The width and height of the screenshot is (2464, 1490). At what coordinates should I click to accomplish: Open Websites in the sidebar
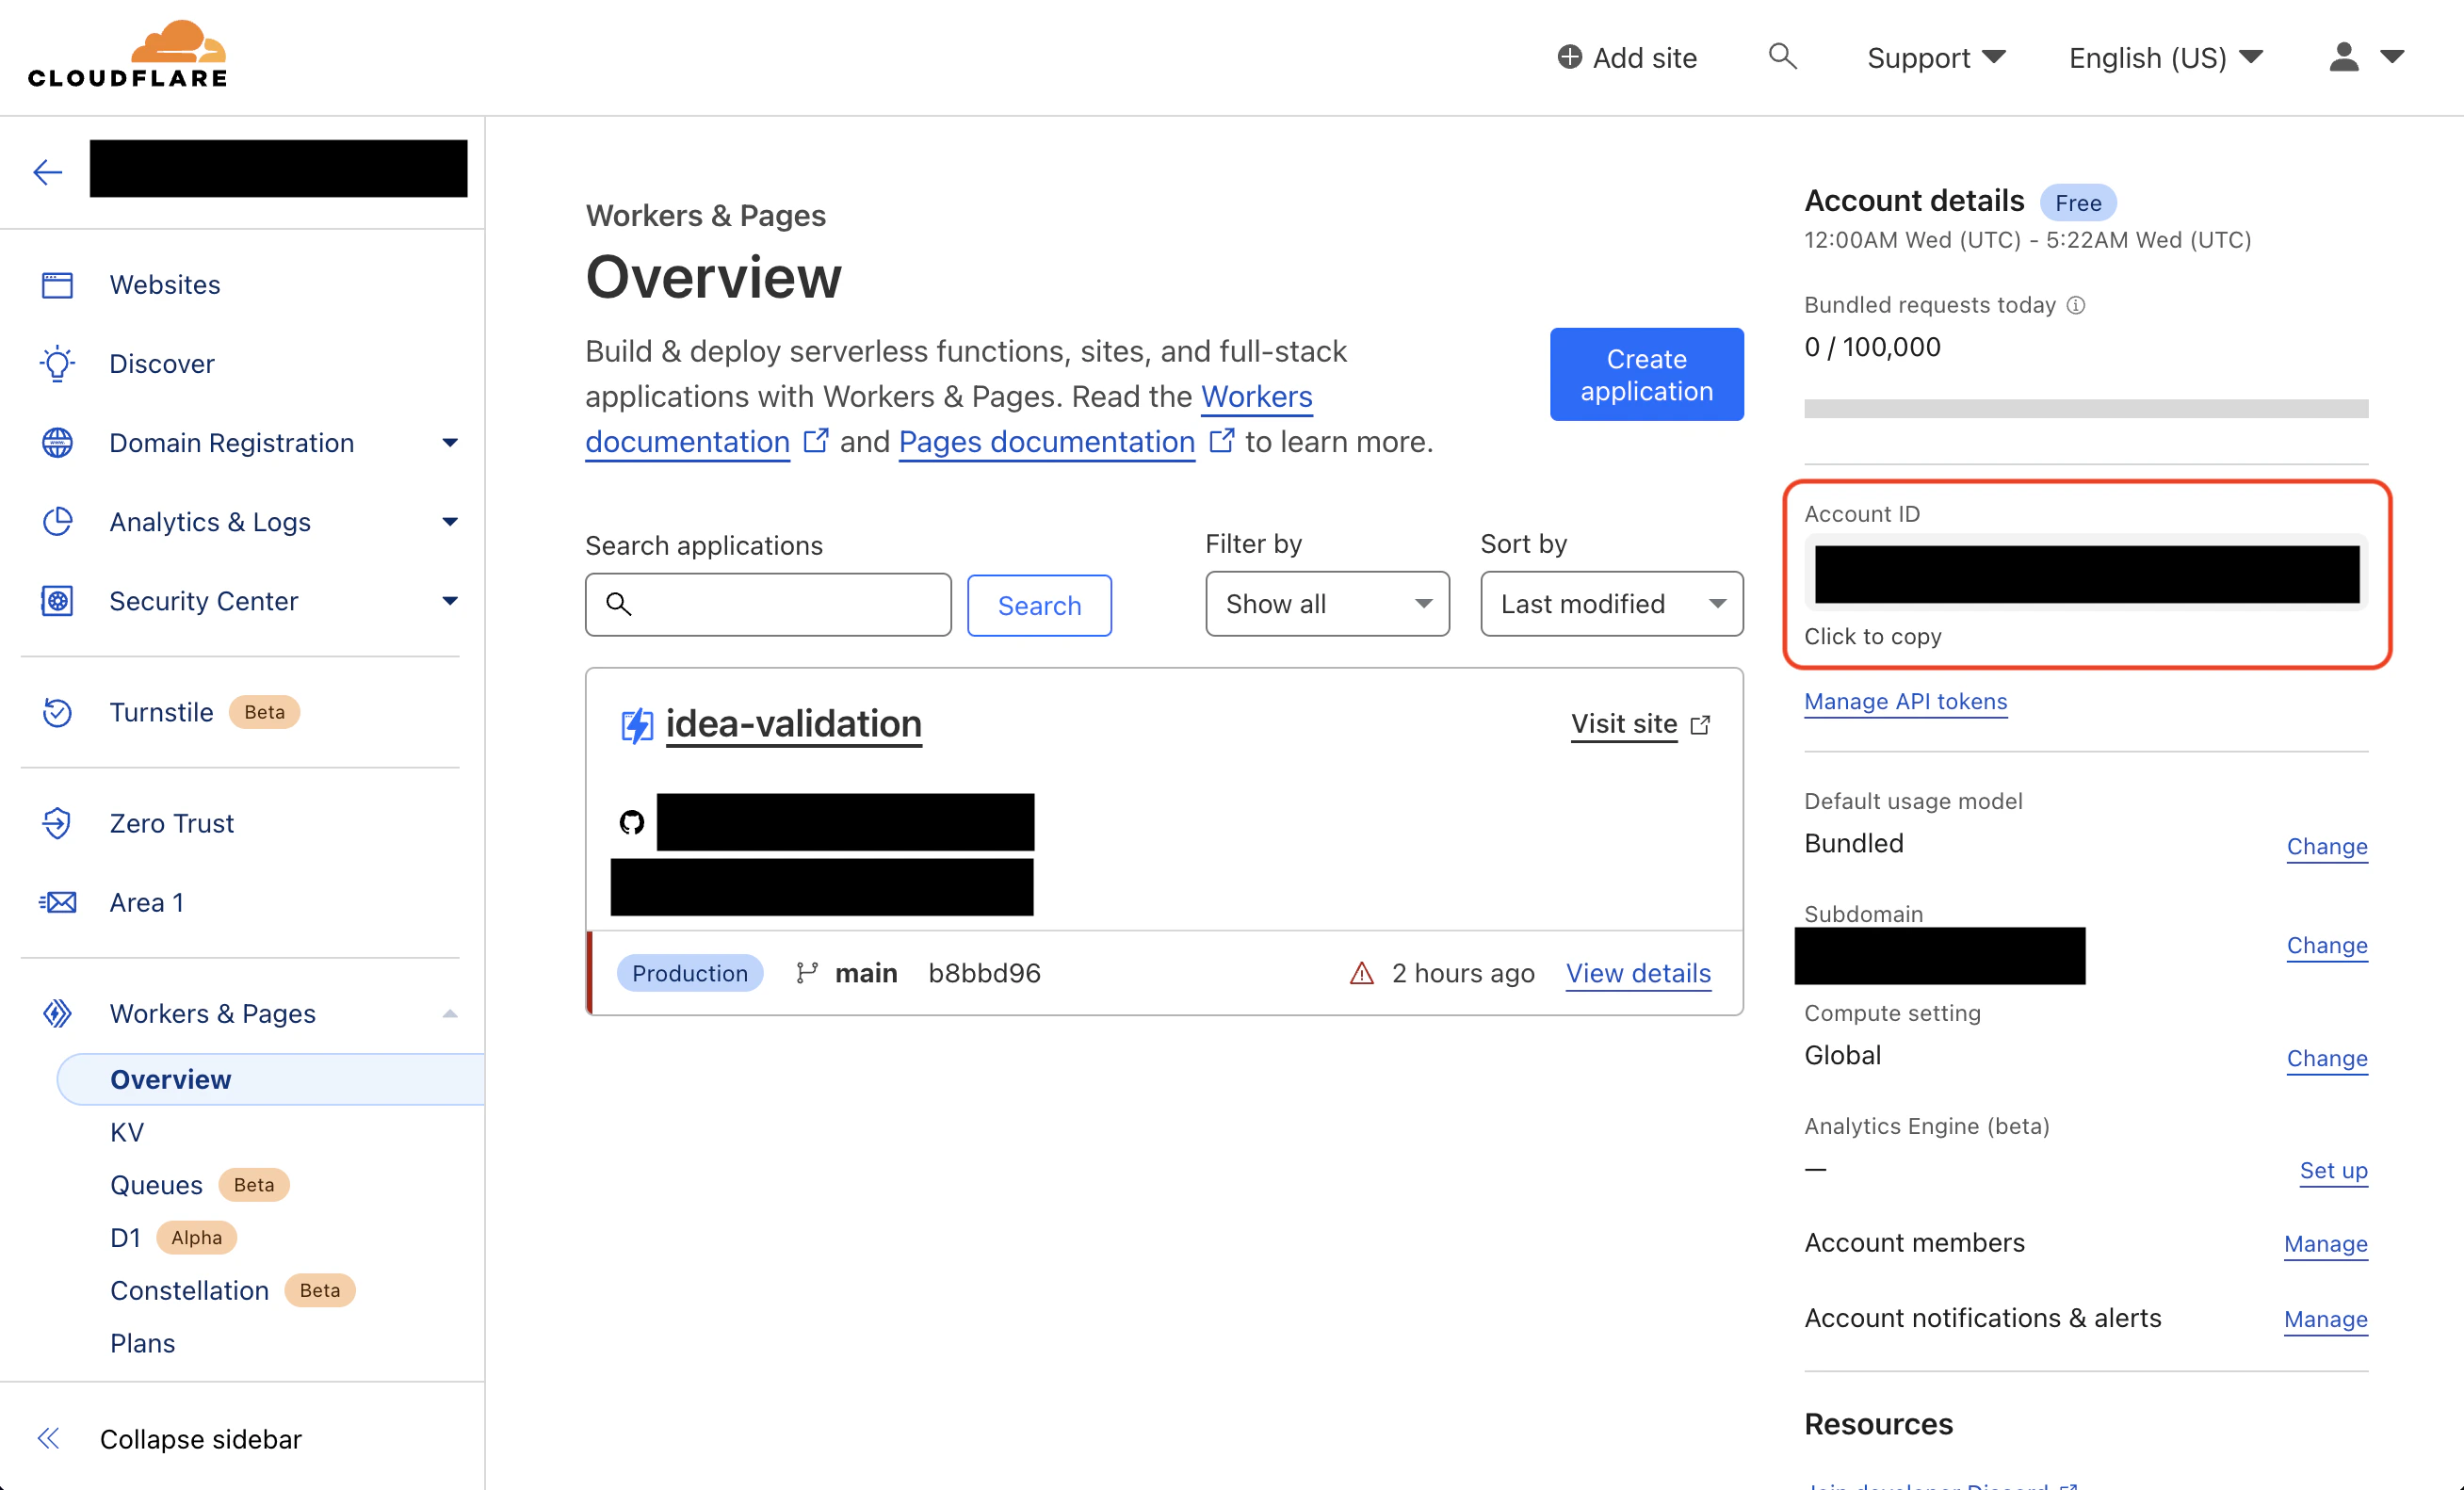click(165, 285)
